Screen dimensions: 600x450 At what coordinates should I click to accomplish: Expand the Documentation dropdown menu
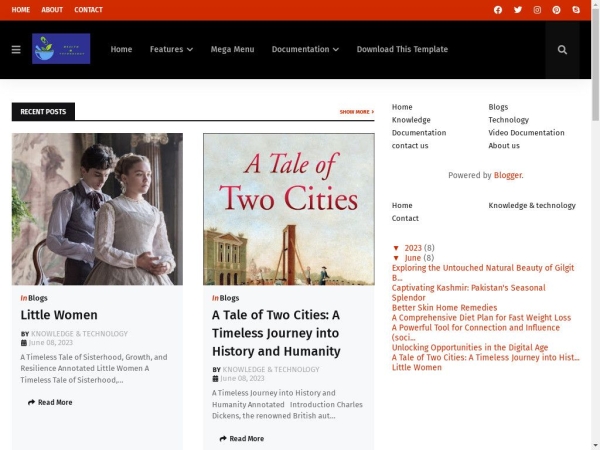pyautogui.click(x=305, y=49)
